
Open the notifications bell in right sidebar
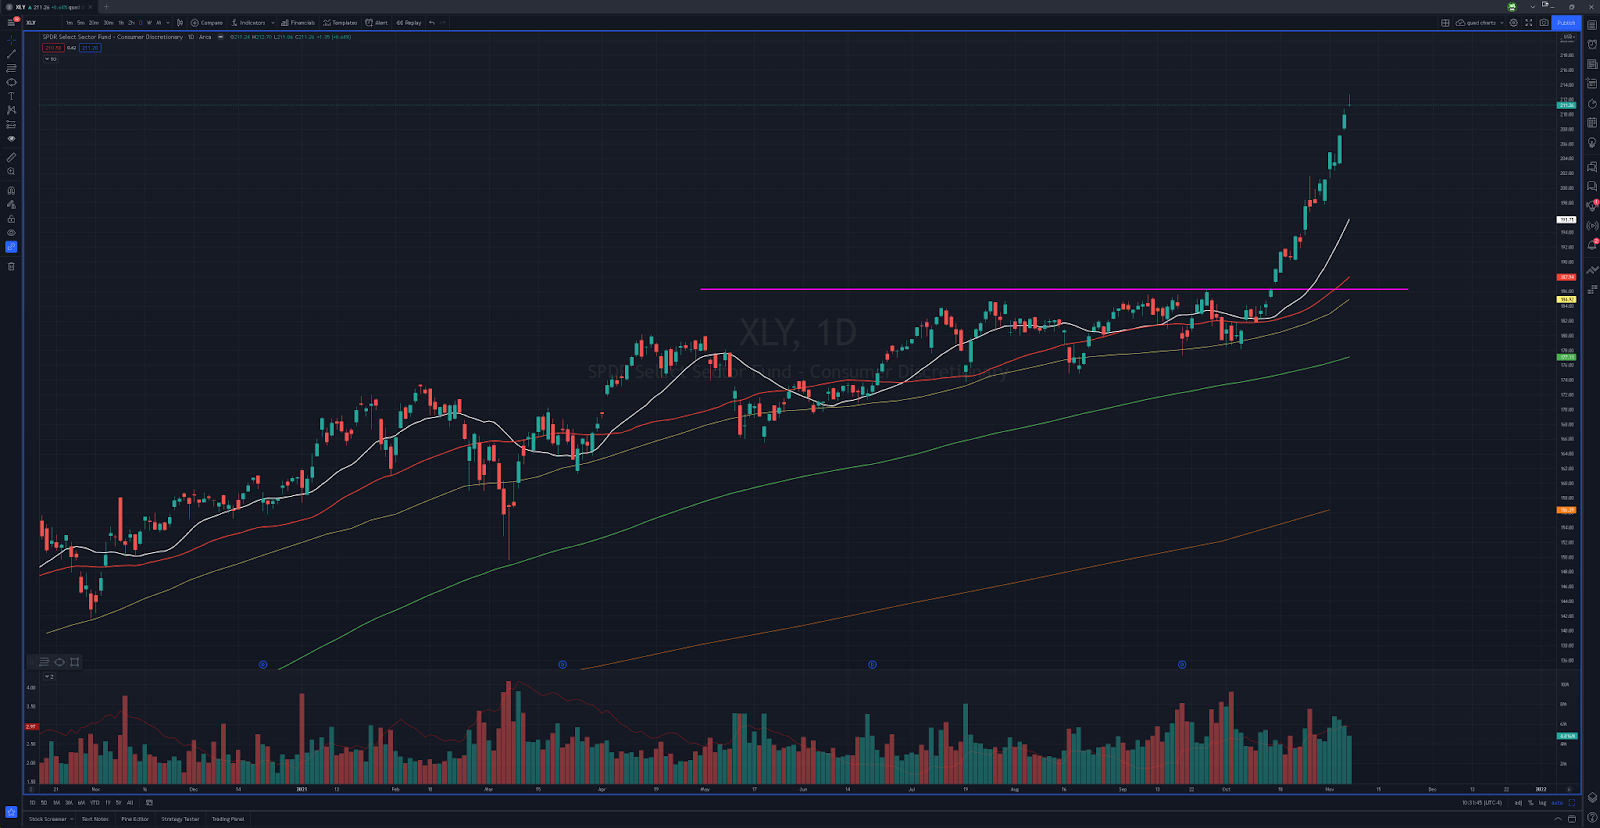click(1592, 244)
